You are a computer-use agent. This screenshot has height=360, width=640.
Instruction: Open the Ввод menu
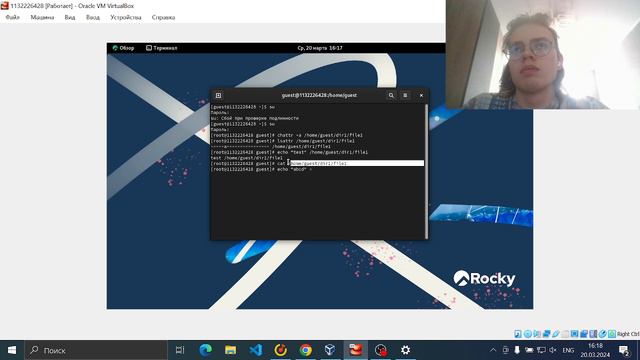(93, 17)
